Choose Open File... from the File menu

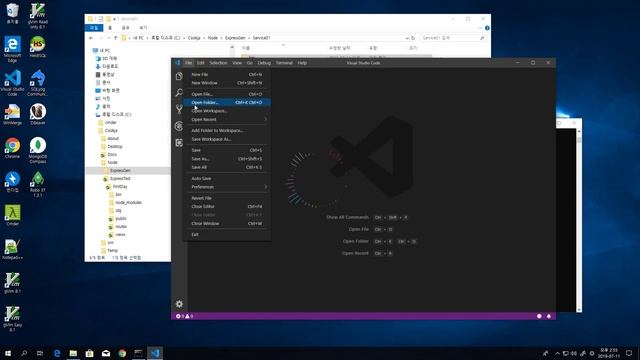(x=227, y=94)
